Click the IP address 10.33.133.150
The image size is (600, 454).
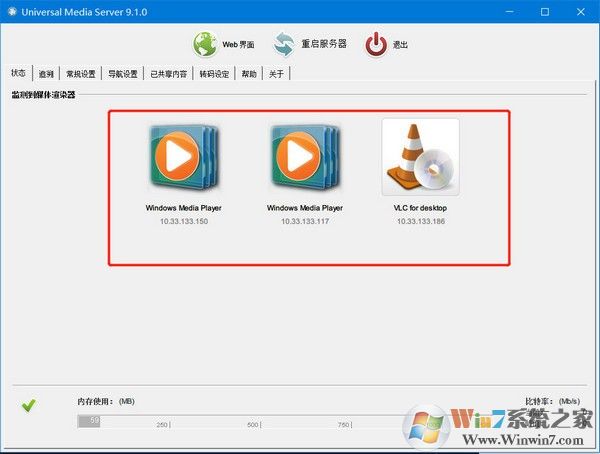(x=184, y=221)
